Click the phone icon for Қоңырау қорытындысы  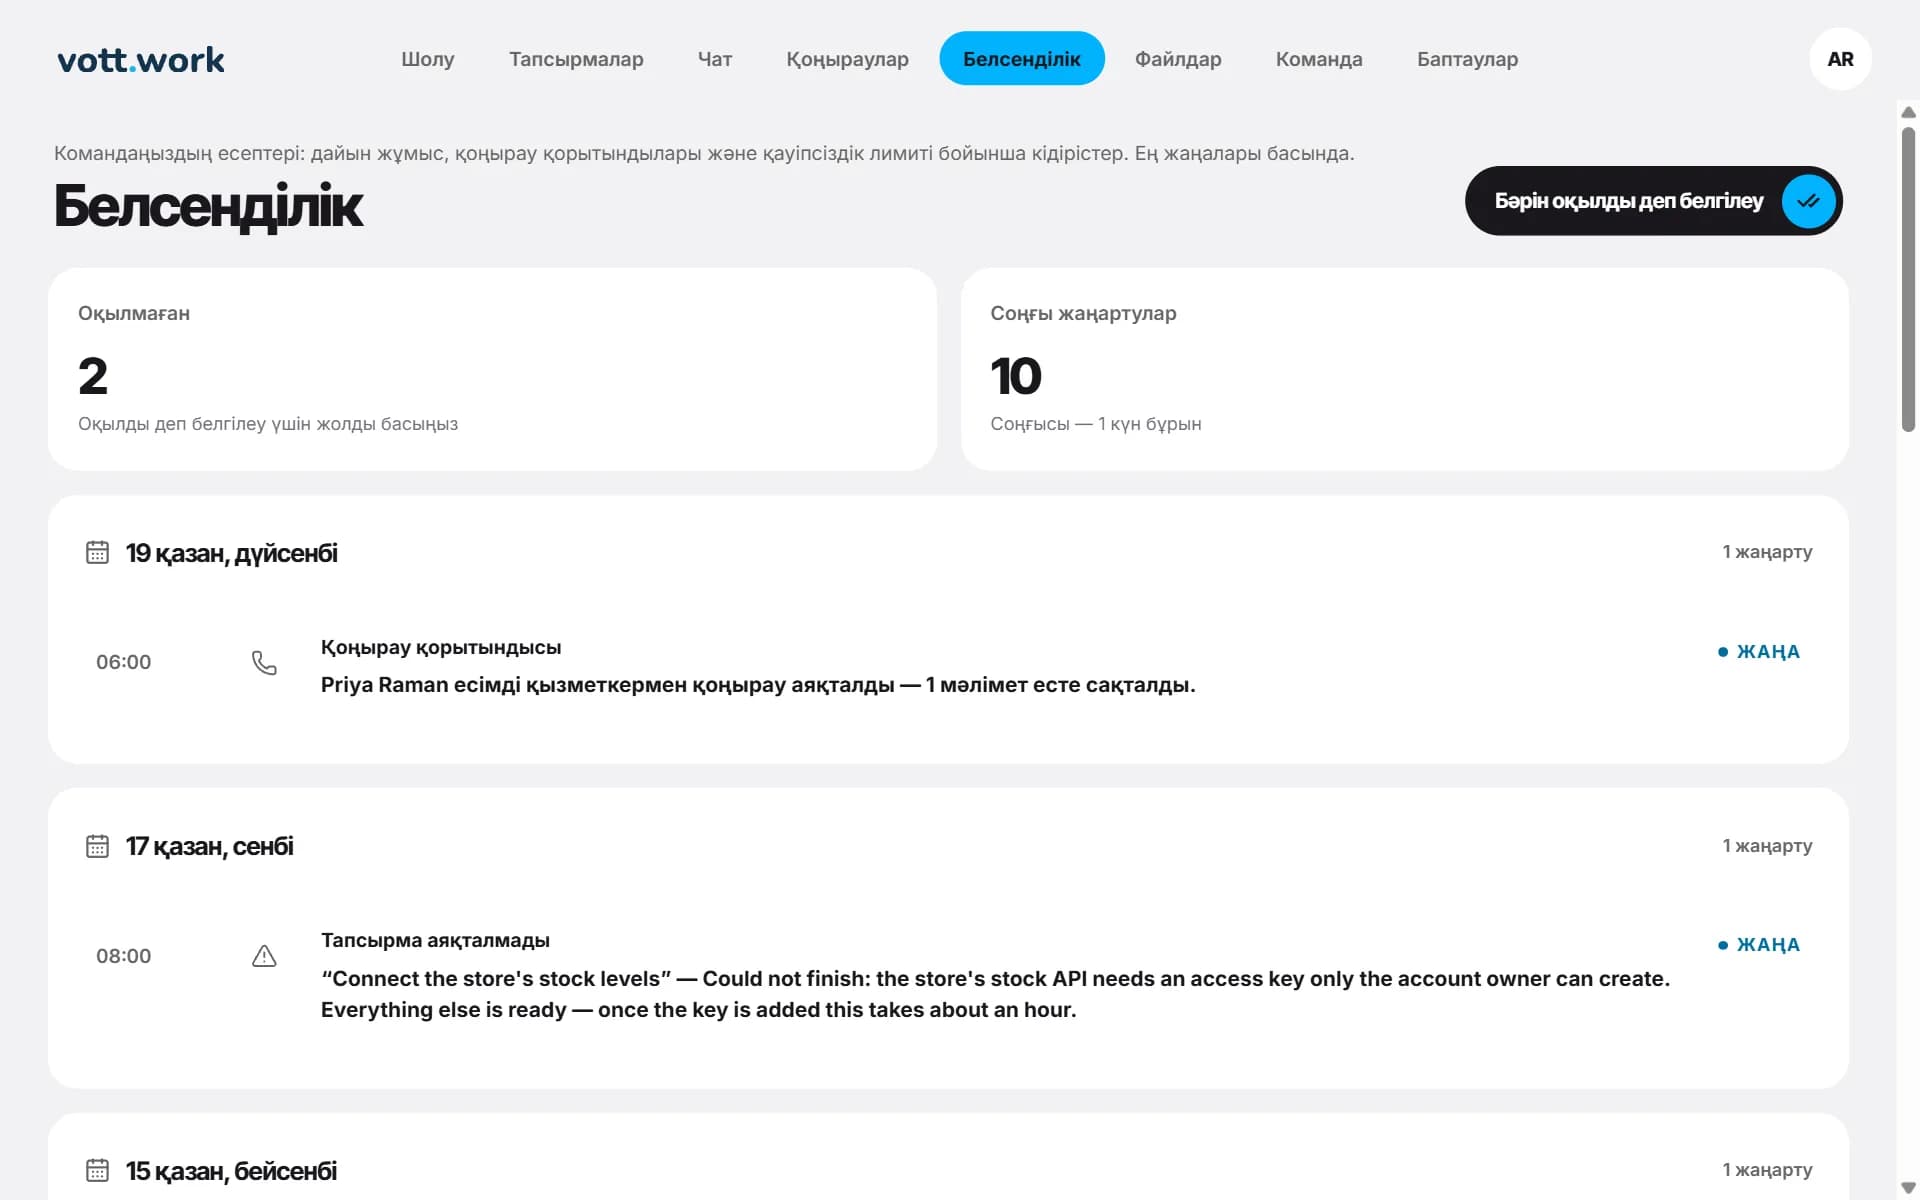(264, 663)
